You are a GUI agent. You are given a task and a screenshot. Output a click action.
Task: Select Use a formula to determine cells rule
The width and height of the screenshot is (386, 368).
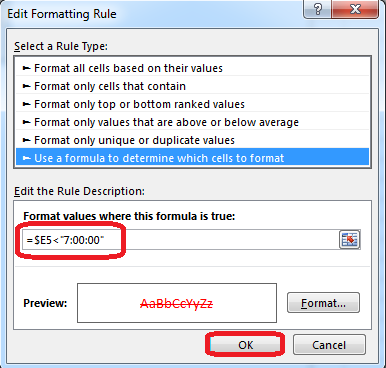193,158
